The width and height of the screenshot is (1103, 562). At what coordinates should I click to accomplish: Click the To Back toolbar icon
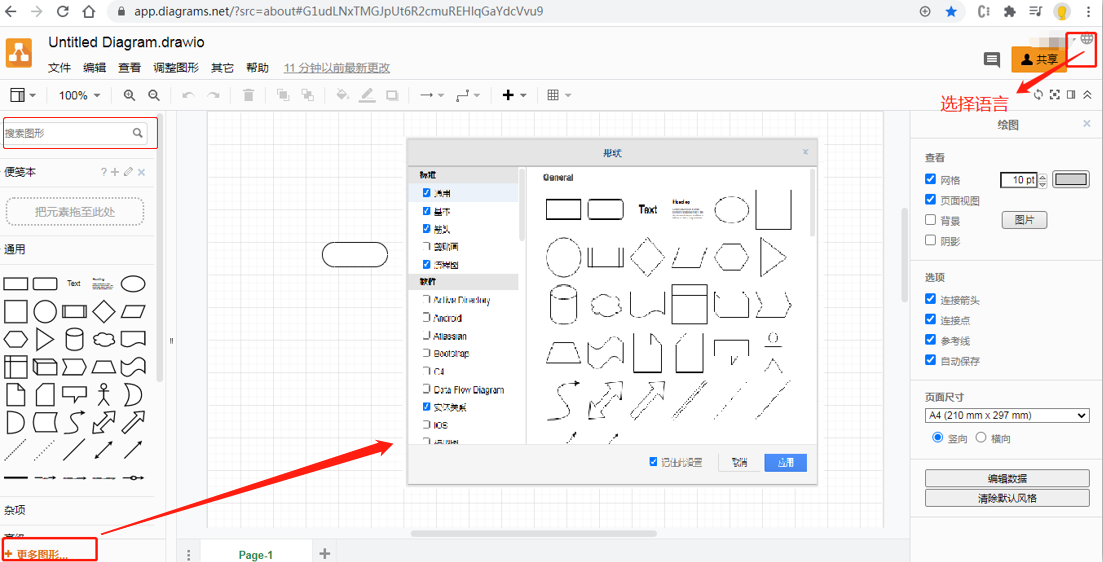307,95
